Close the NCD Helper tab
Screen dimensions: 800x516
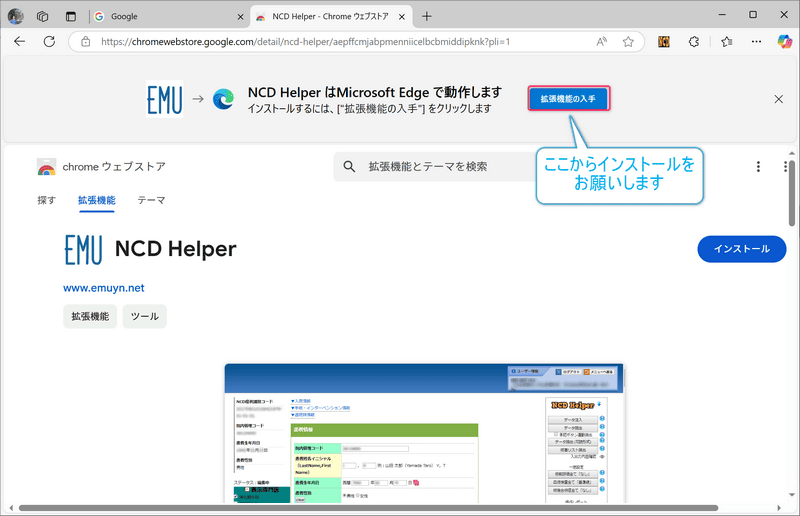coord(402,17)
